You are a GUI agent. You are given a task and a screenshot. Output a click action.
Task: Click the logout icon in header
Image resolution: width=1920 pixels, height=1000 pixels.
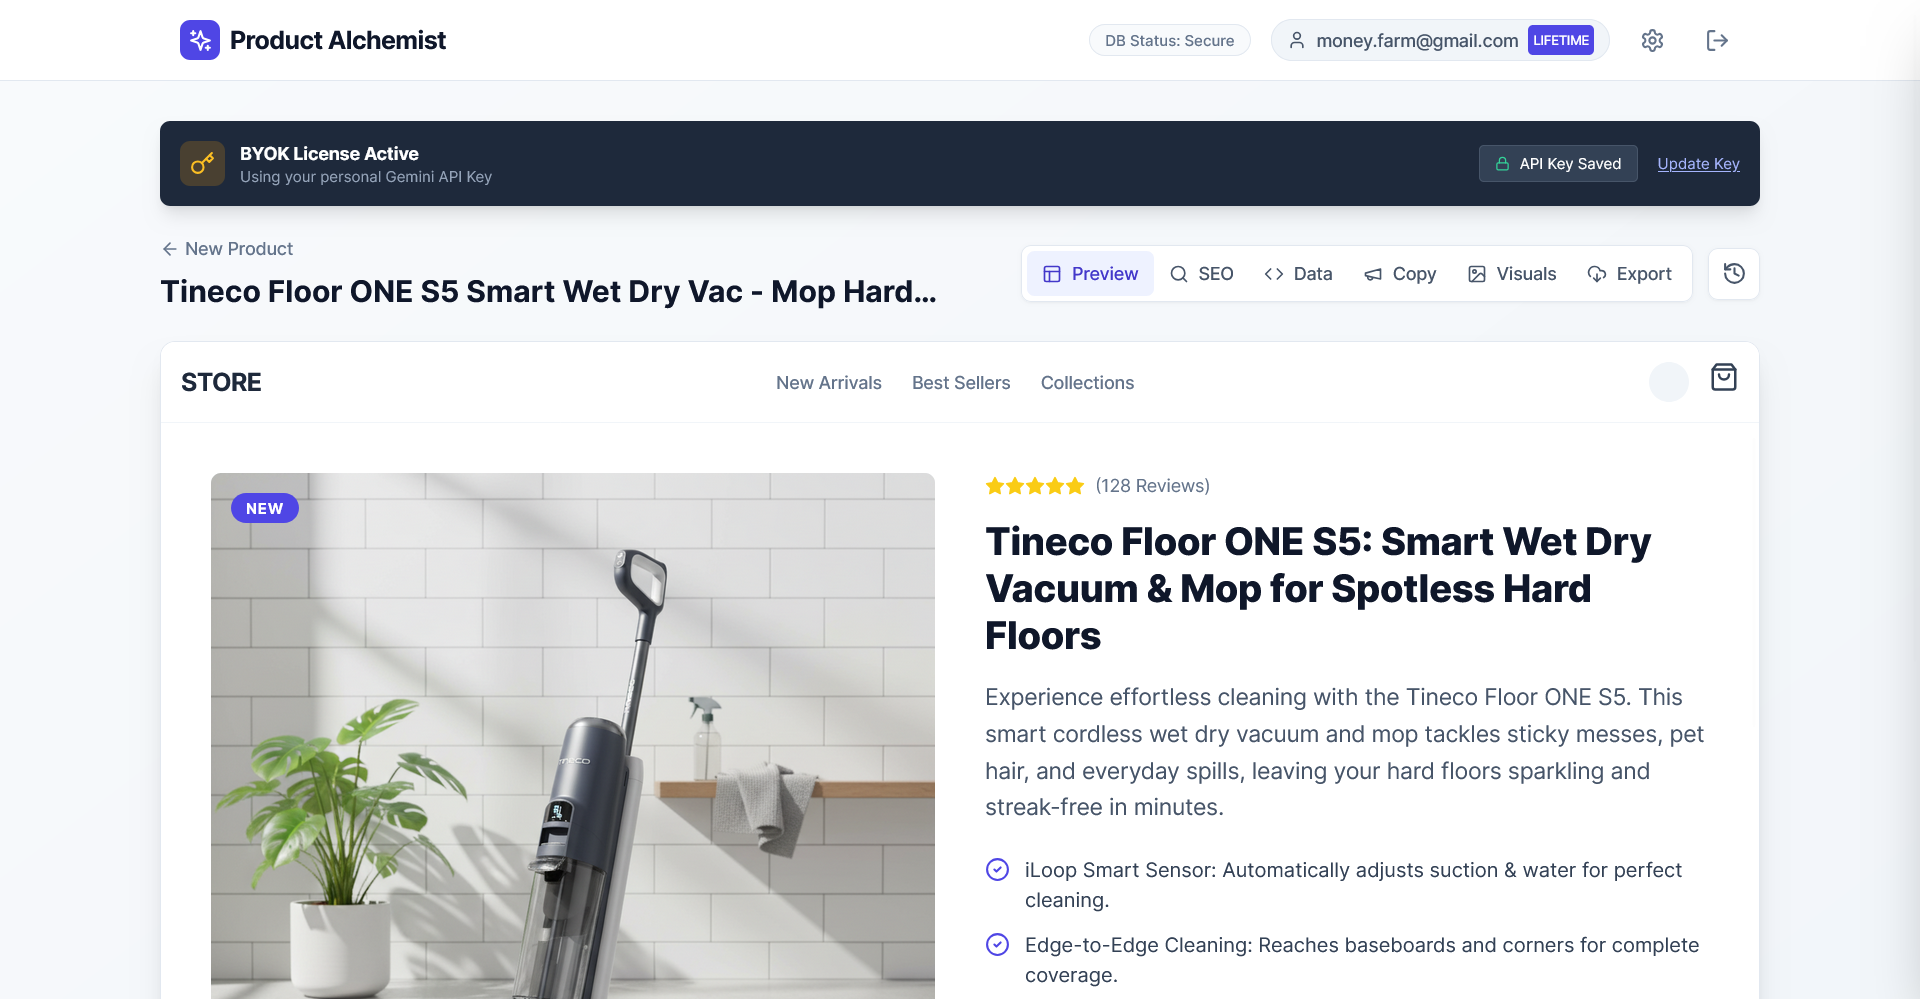click(x=1717, y=40)
